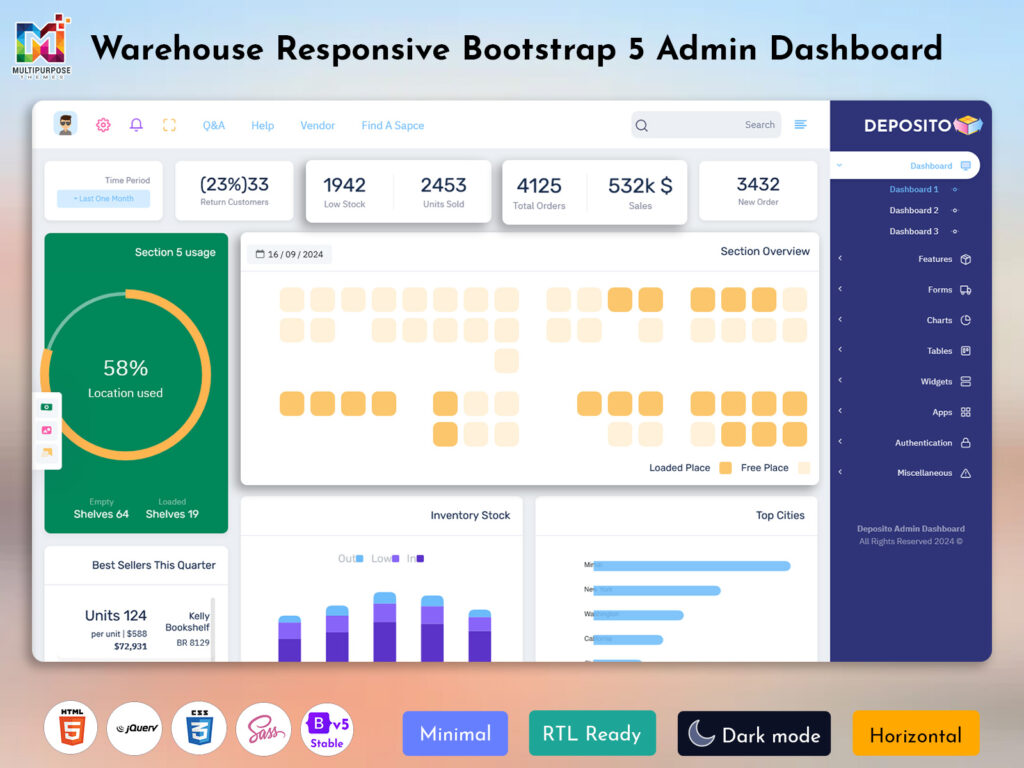Select Dashboard 2 in the sidebar

(x=913, y=210)
